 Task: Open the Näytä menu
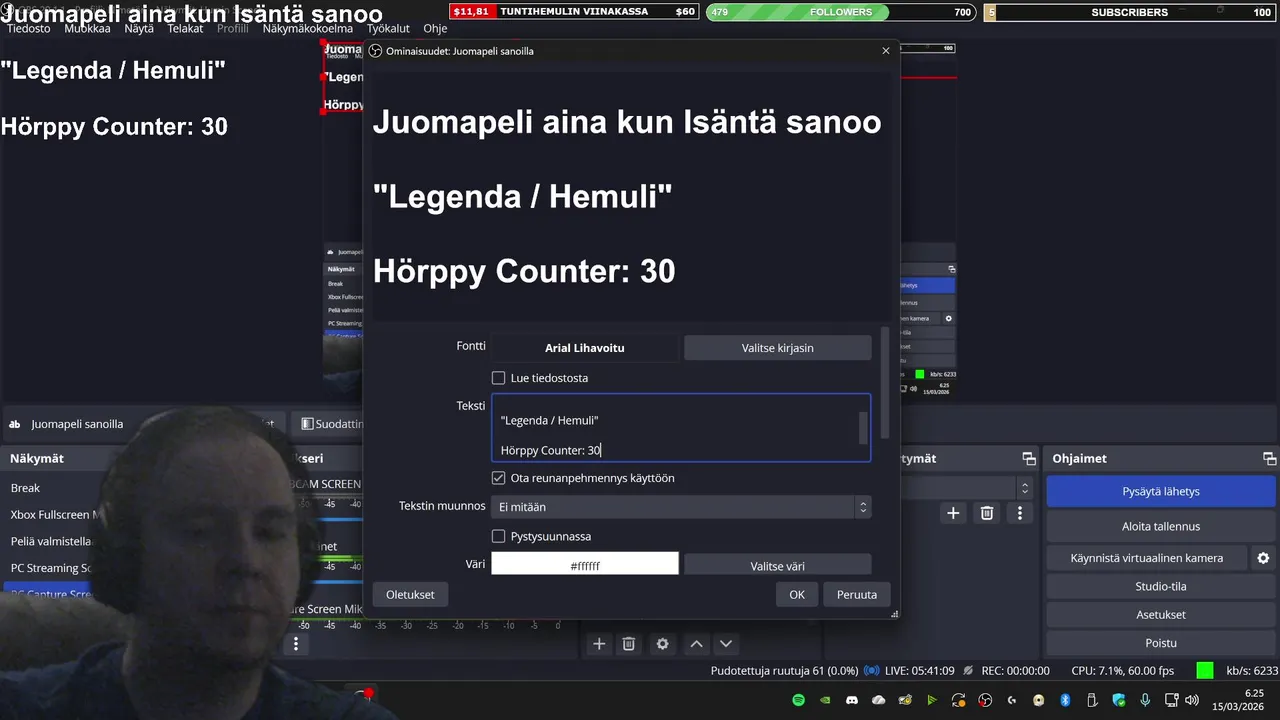pos(139,28)
